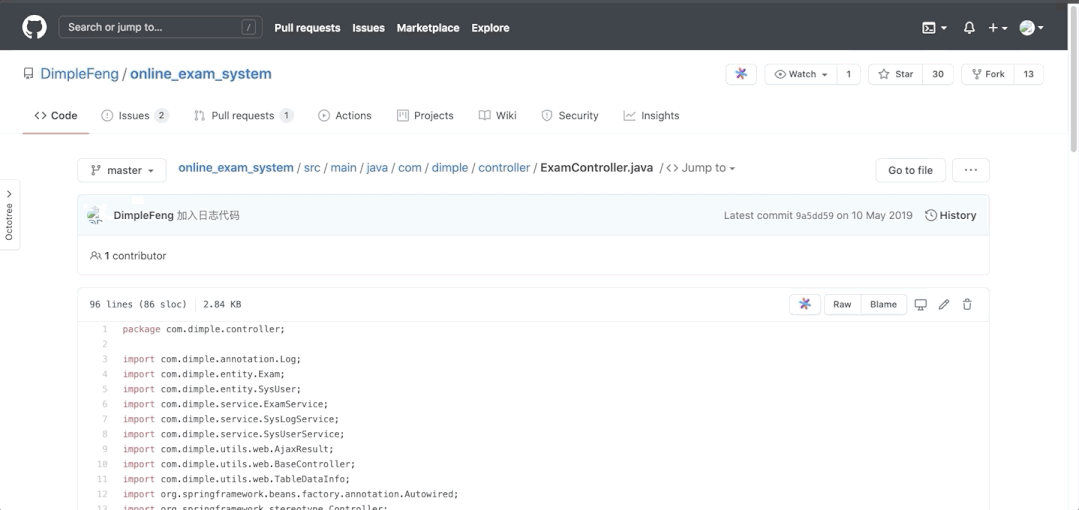This screenshot has width=1079, height=510.
Task: Switch to the Issues tab
Action: tap(134, 116)
